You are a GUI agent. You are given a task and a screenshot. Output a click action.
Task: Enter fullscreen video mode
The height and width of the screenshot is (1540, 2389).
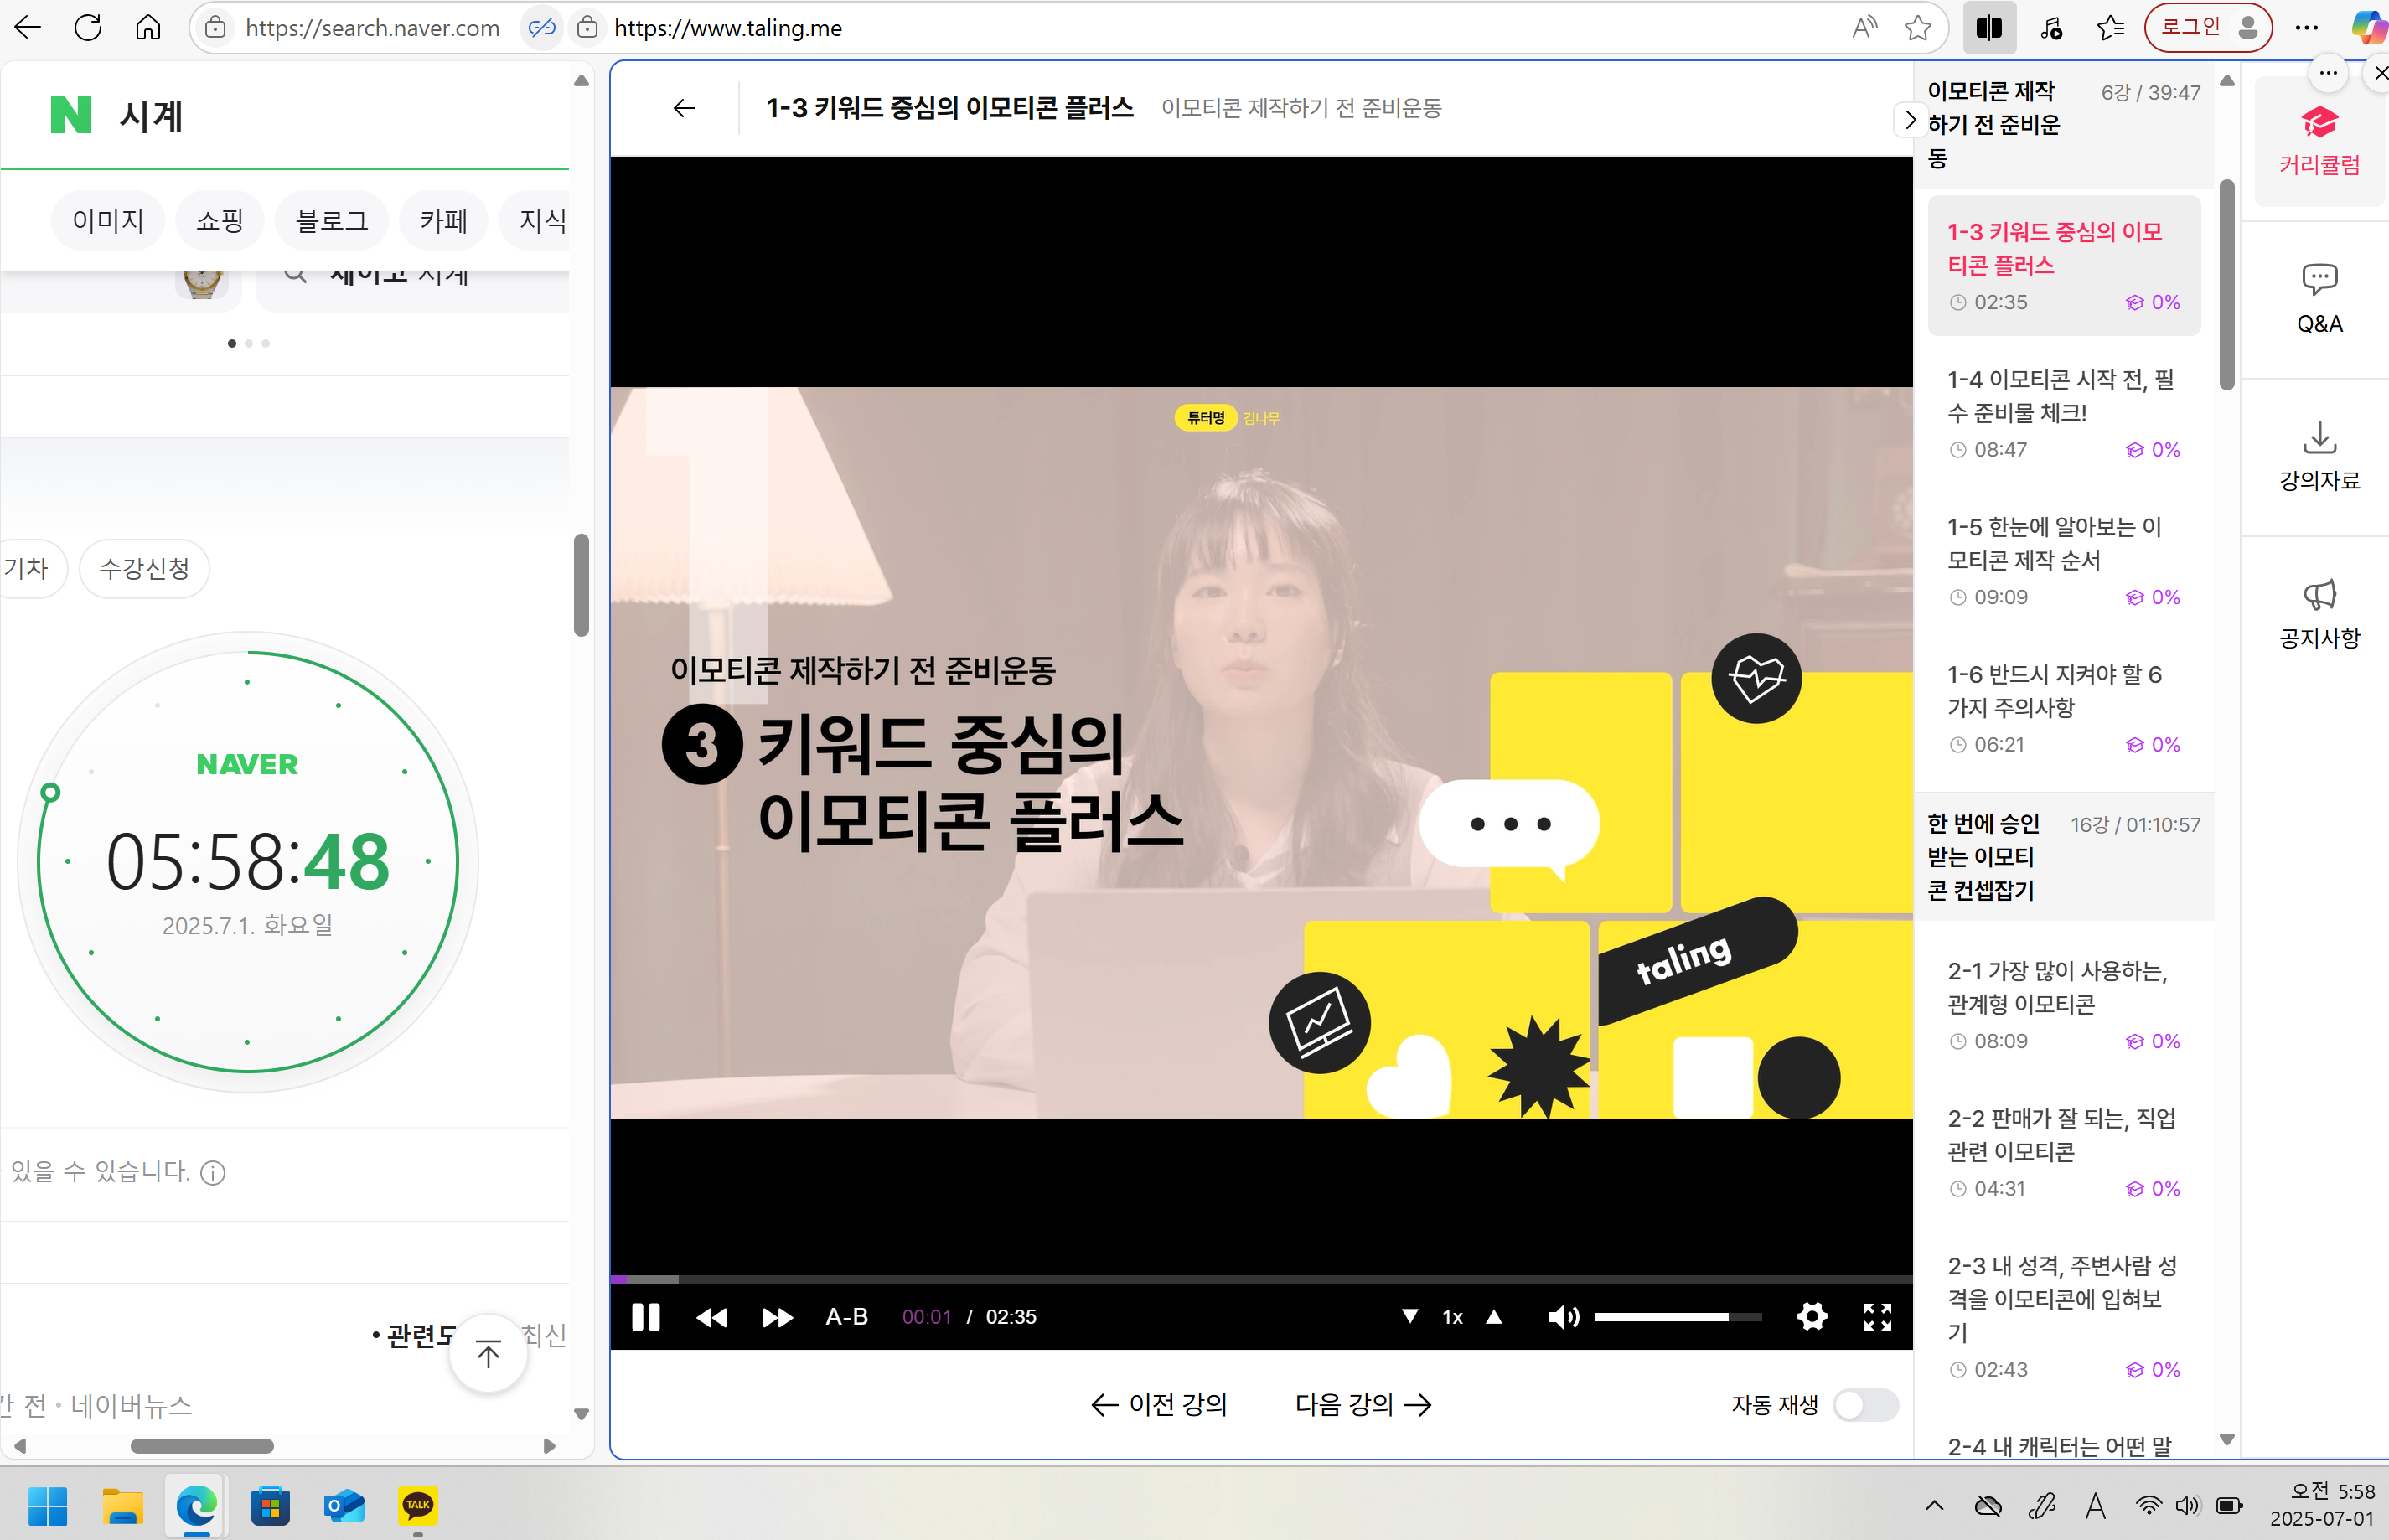(1877, 1317)
